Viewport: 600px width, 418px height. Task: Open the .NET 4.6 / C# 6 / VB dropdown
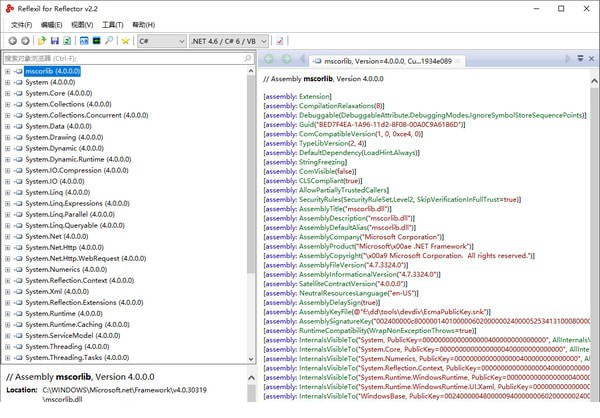(x=229, y=41)
